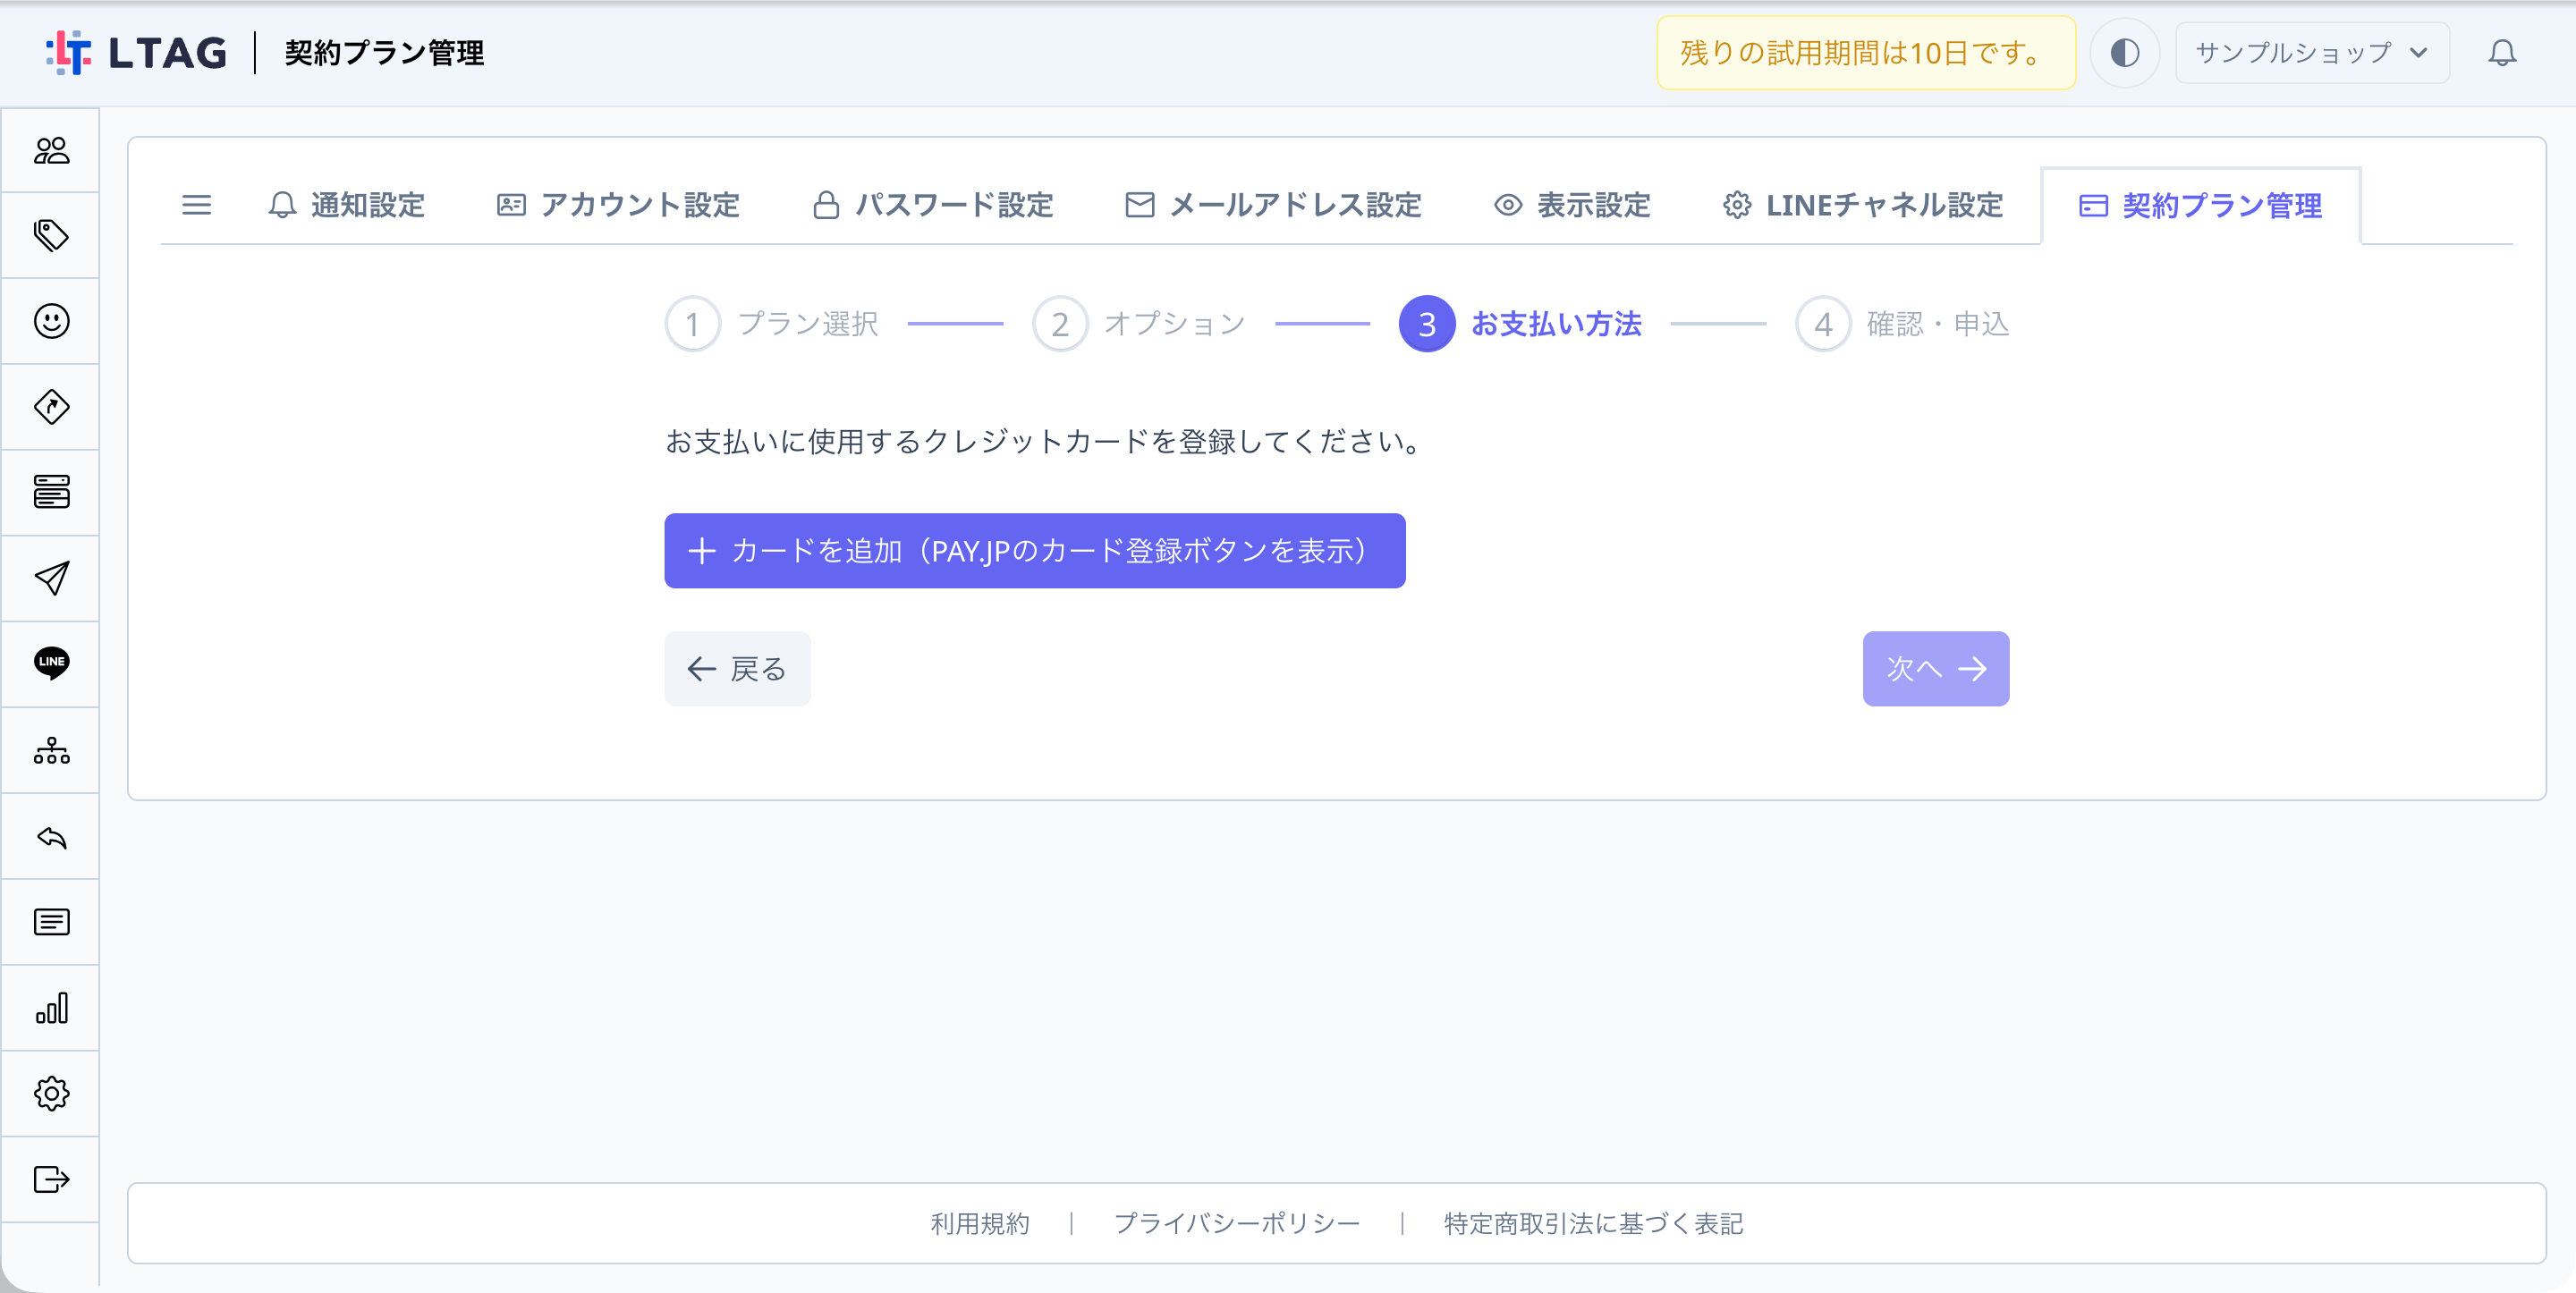Select step 3 お支払い方法
Viewport: 2576px width, 1293px height.
click(x=1520, y=324)
